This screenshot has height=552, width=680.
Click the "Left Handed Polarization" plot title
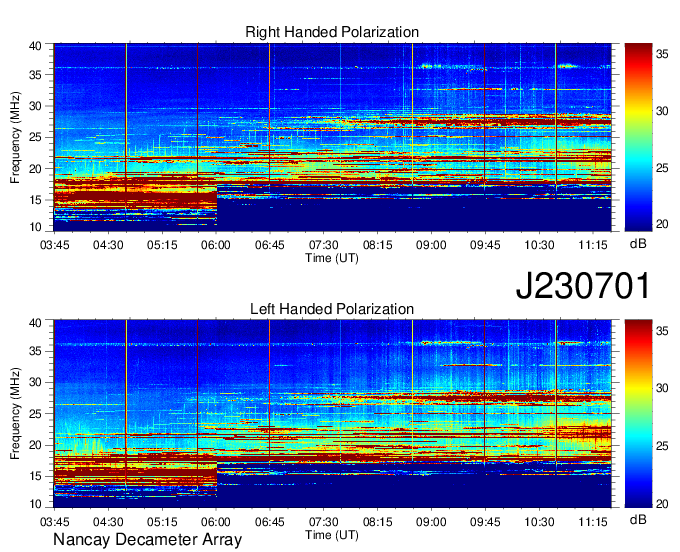tap(332, 309)
